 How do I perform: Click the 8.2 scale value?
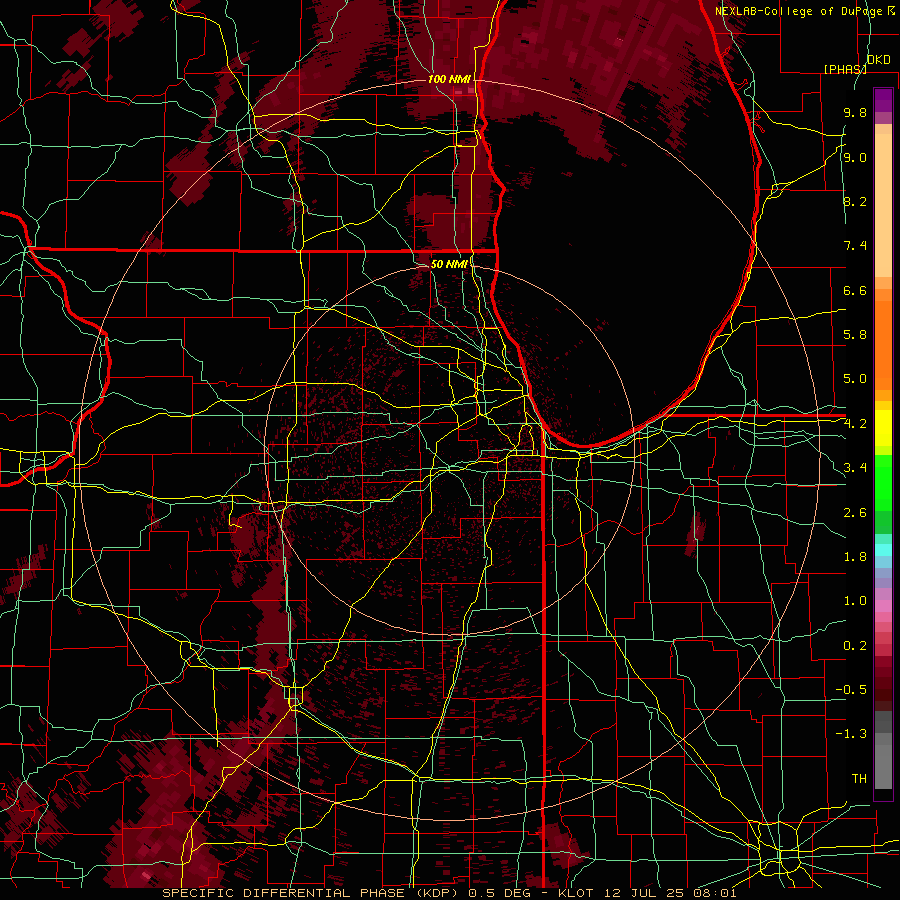(x=855, y=202)
